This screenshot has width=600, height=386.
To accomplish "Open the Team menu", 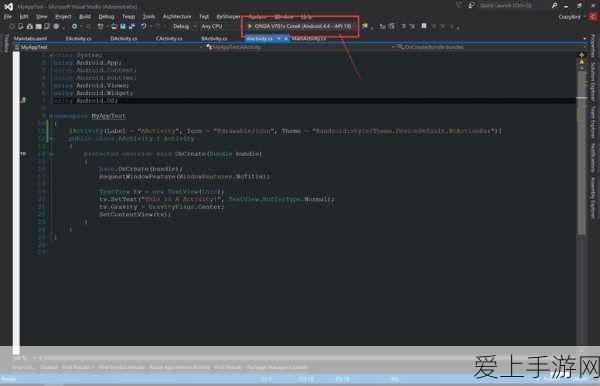I will click(129, 16).
